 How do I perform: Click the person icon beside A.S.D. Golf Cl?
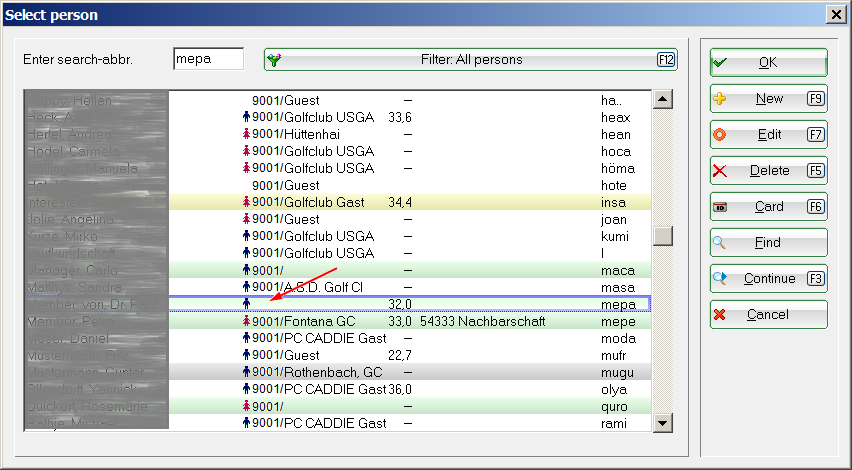coord(246,287)
